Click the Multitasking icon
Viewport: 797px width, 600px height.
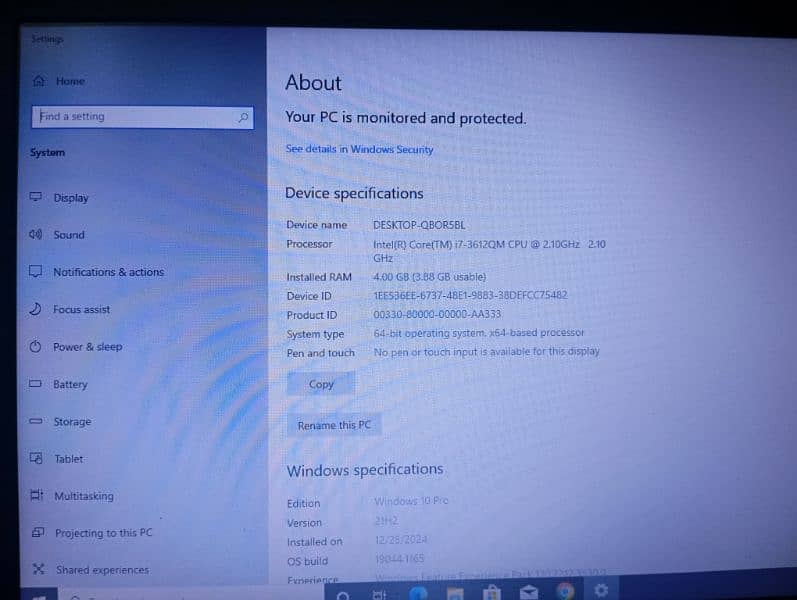[x=37, y=495]
